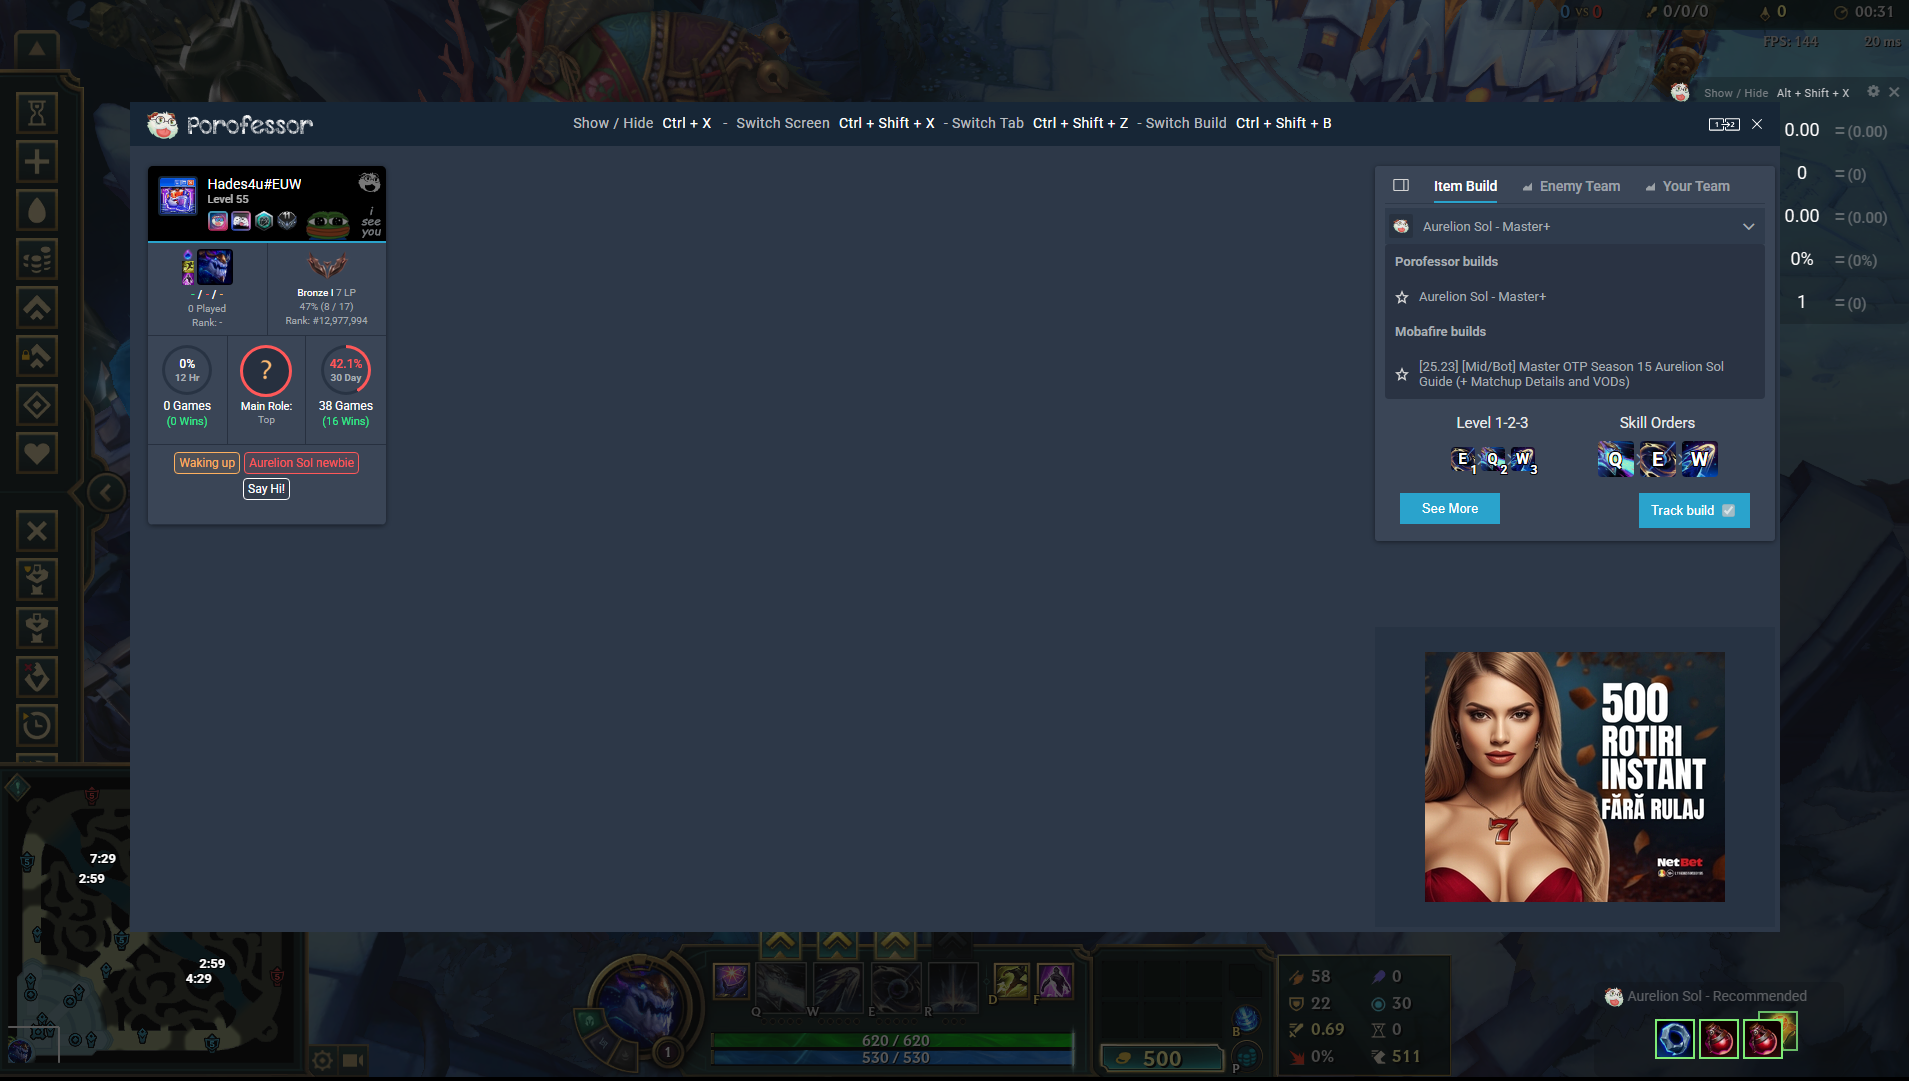Click the locked double chevron sidebar icon
The height and width of the screenshot is (1081, 1909).
(x=37, y=356)
